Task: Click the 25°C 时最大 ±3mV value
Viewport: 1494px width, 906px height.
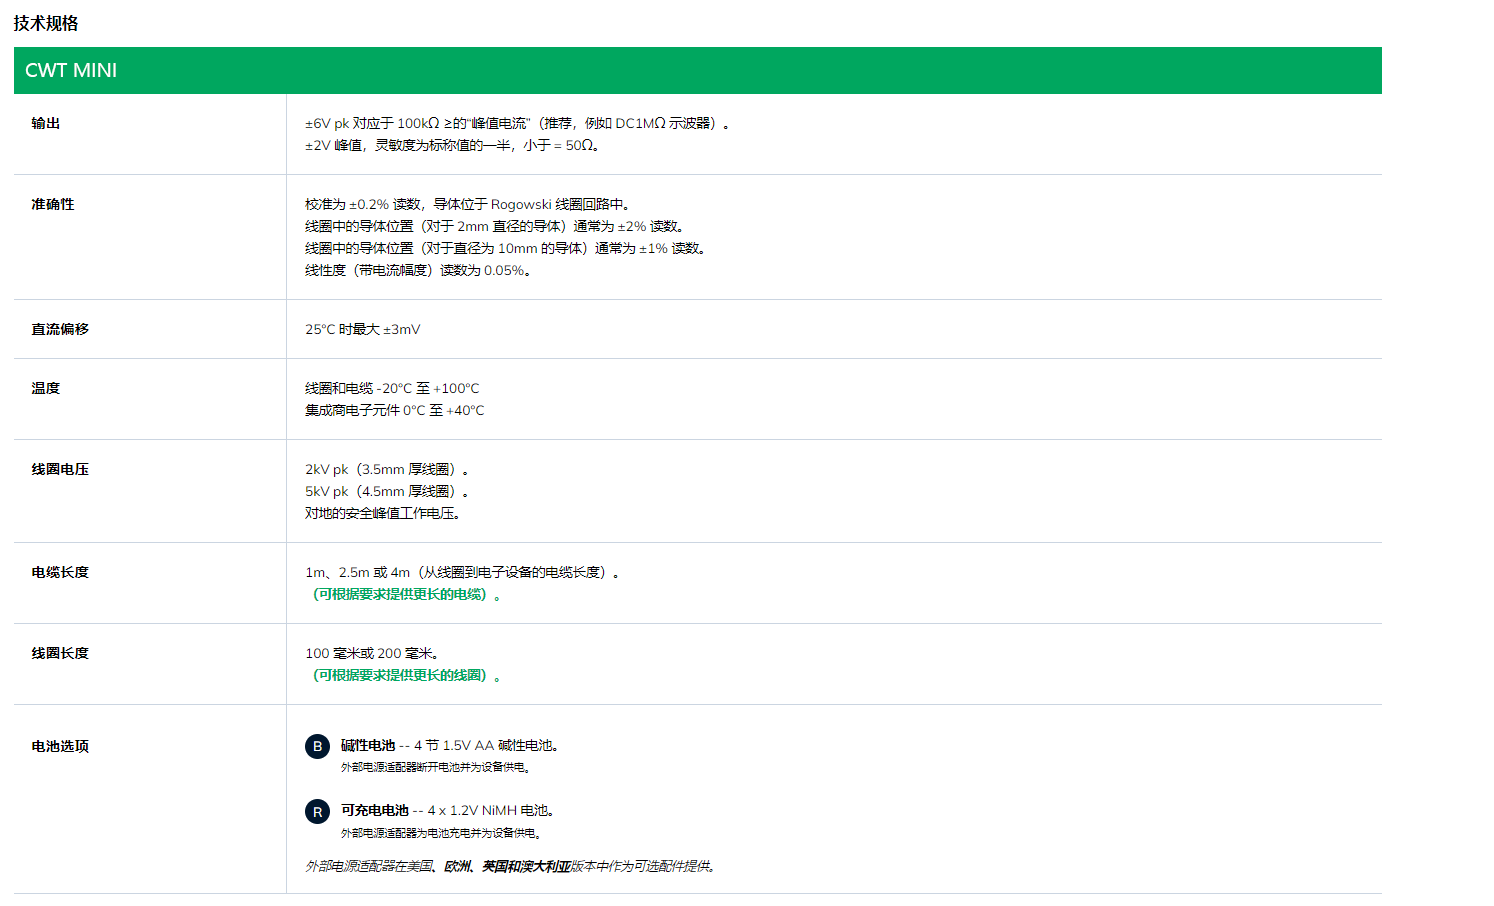Action: click(x=363, y=329)
